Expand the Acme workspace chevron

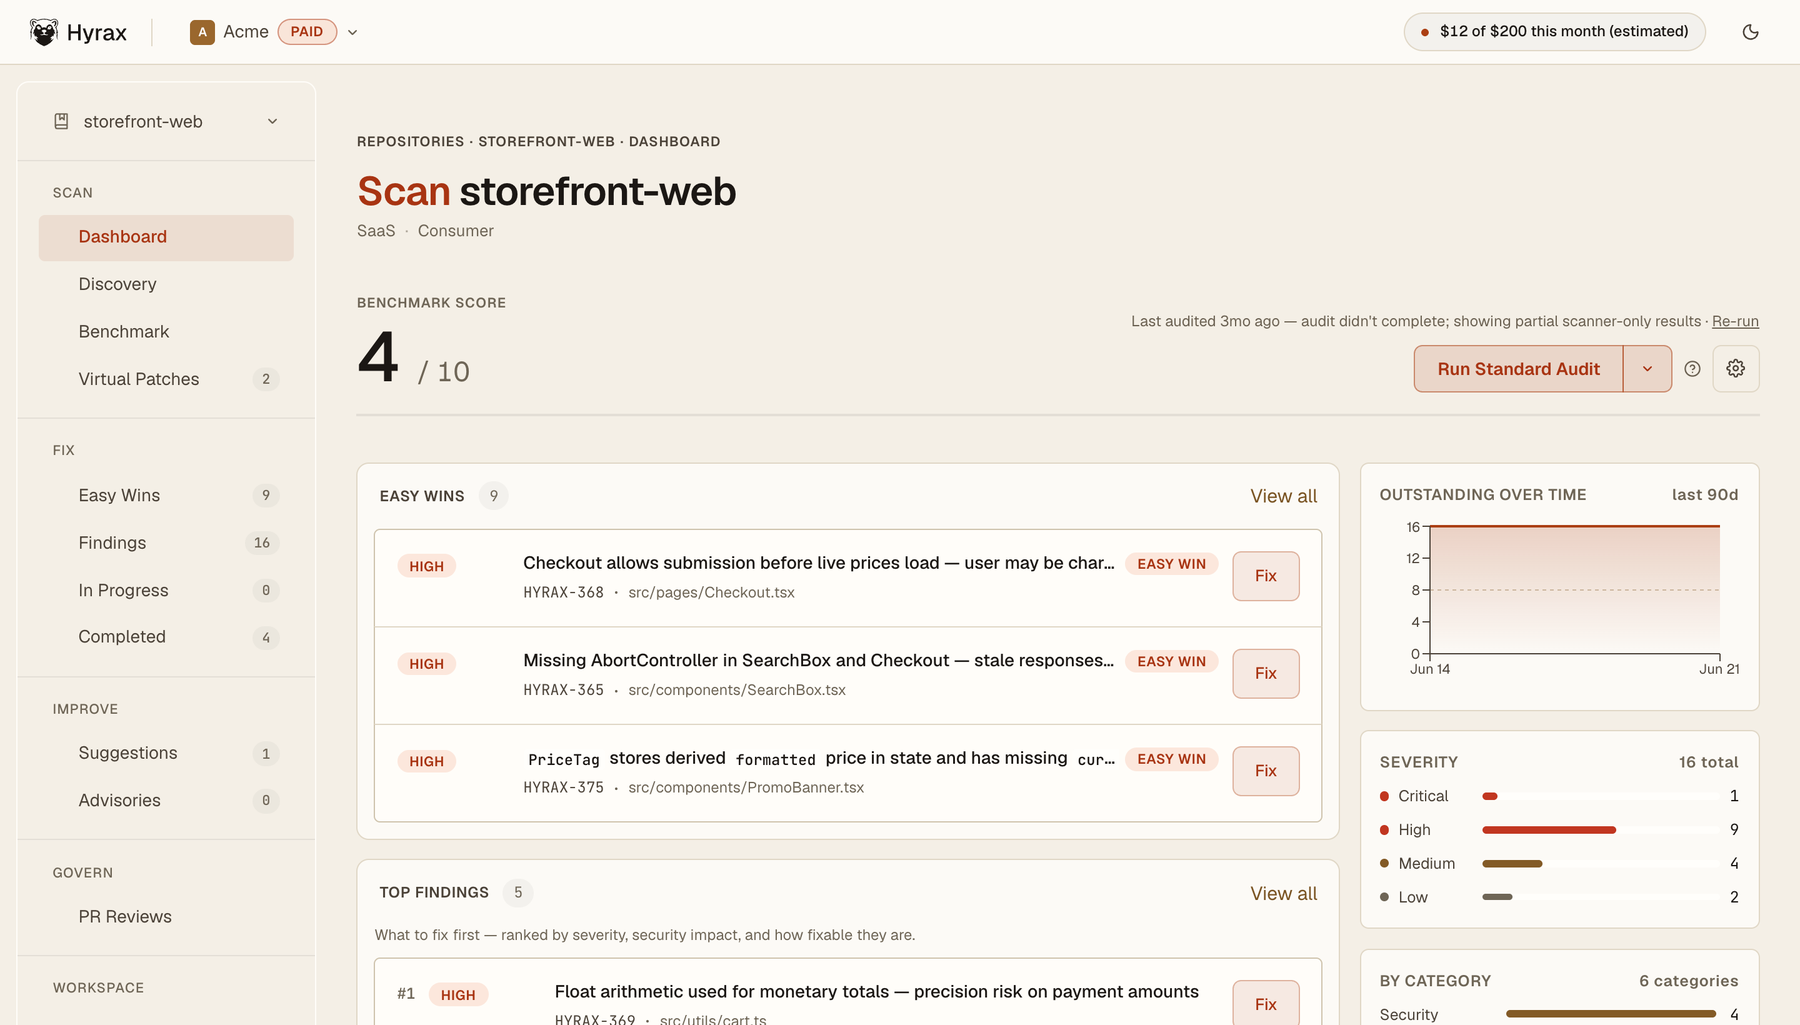point(352,32)
